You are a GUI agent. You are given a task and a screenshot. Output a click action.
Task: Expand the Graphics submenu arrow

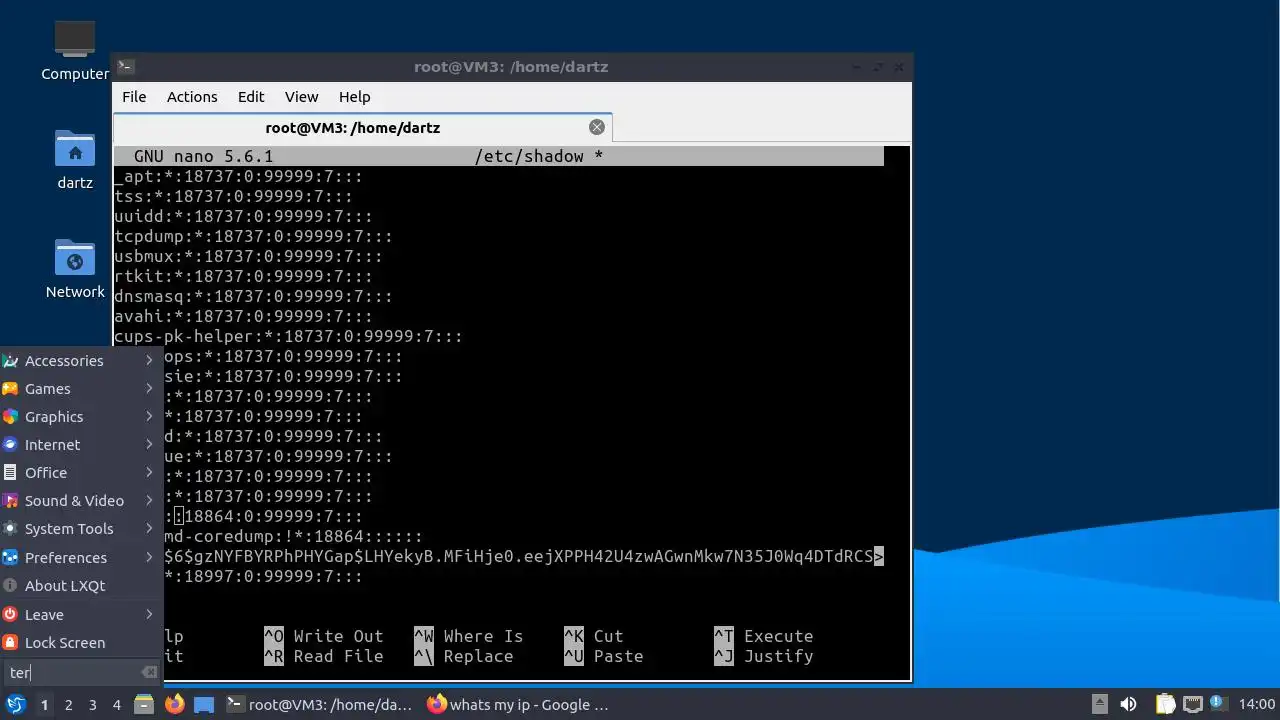coord(149,417)
